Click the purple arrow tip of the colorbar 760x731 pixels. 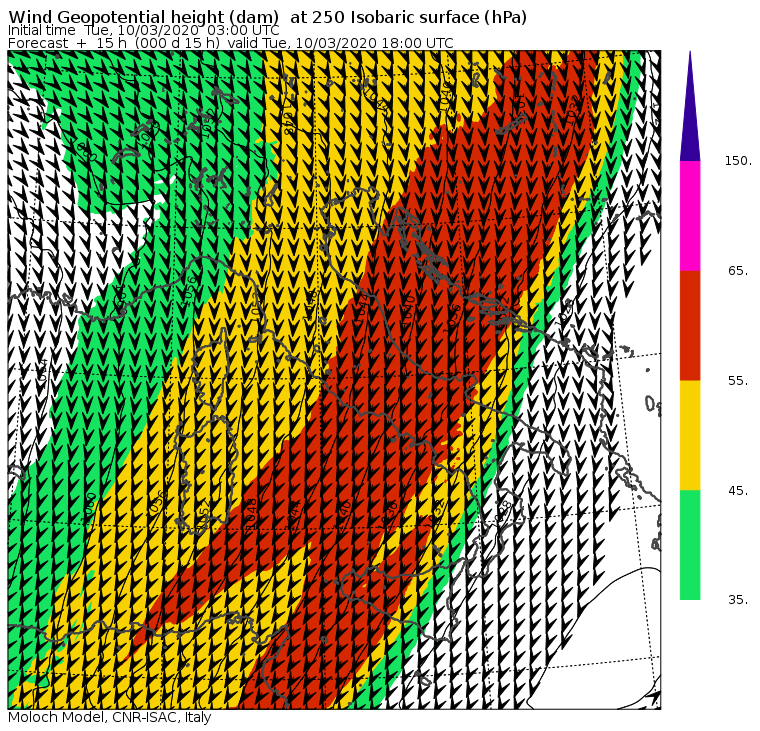[690, 106]
